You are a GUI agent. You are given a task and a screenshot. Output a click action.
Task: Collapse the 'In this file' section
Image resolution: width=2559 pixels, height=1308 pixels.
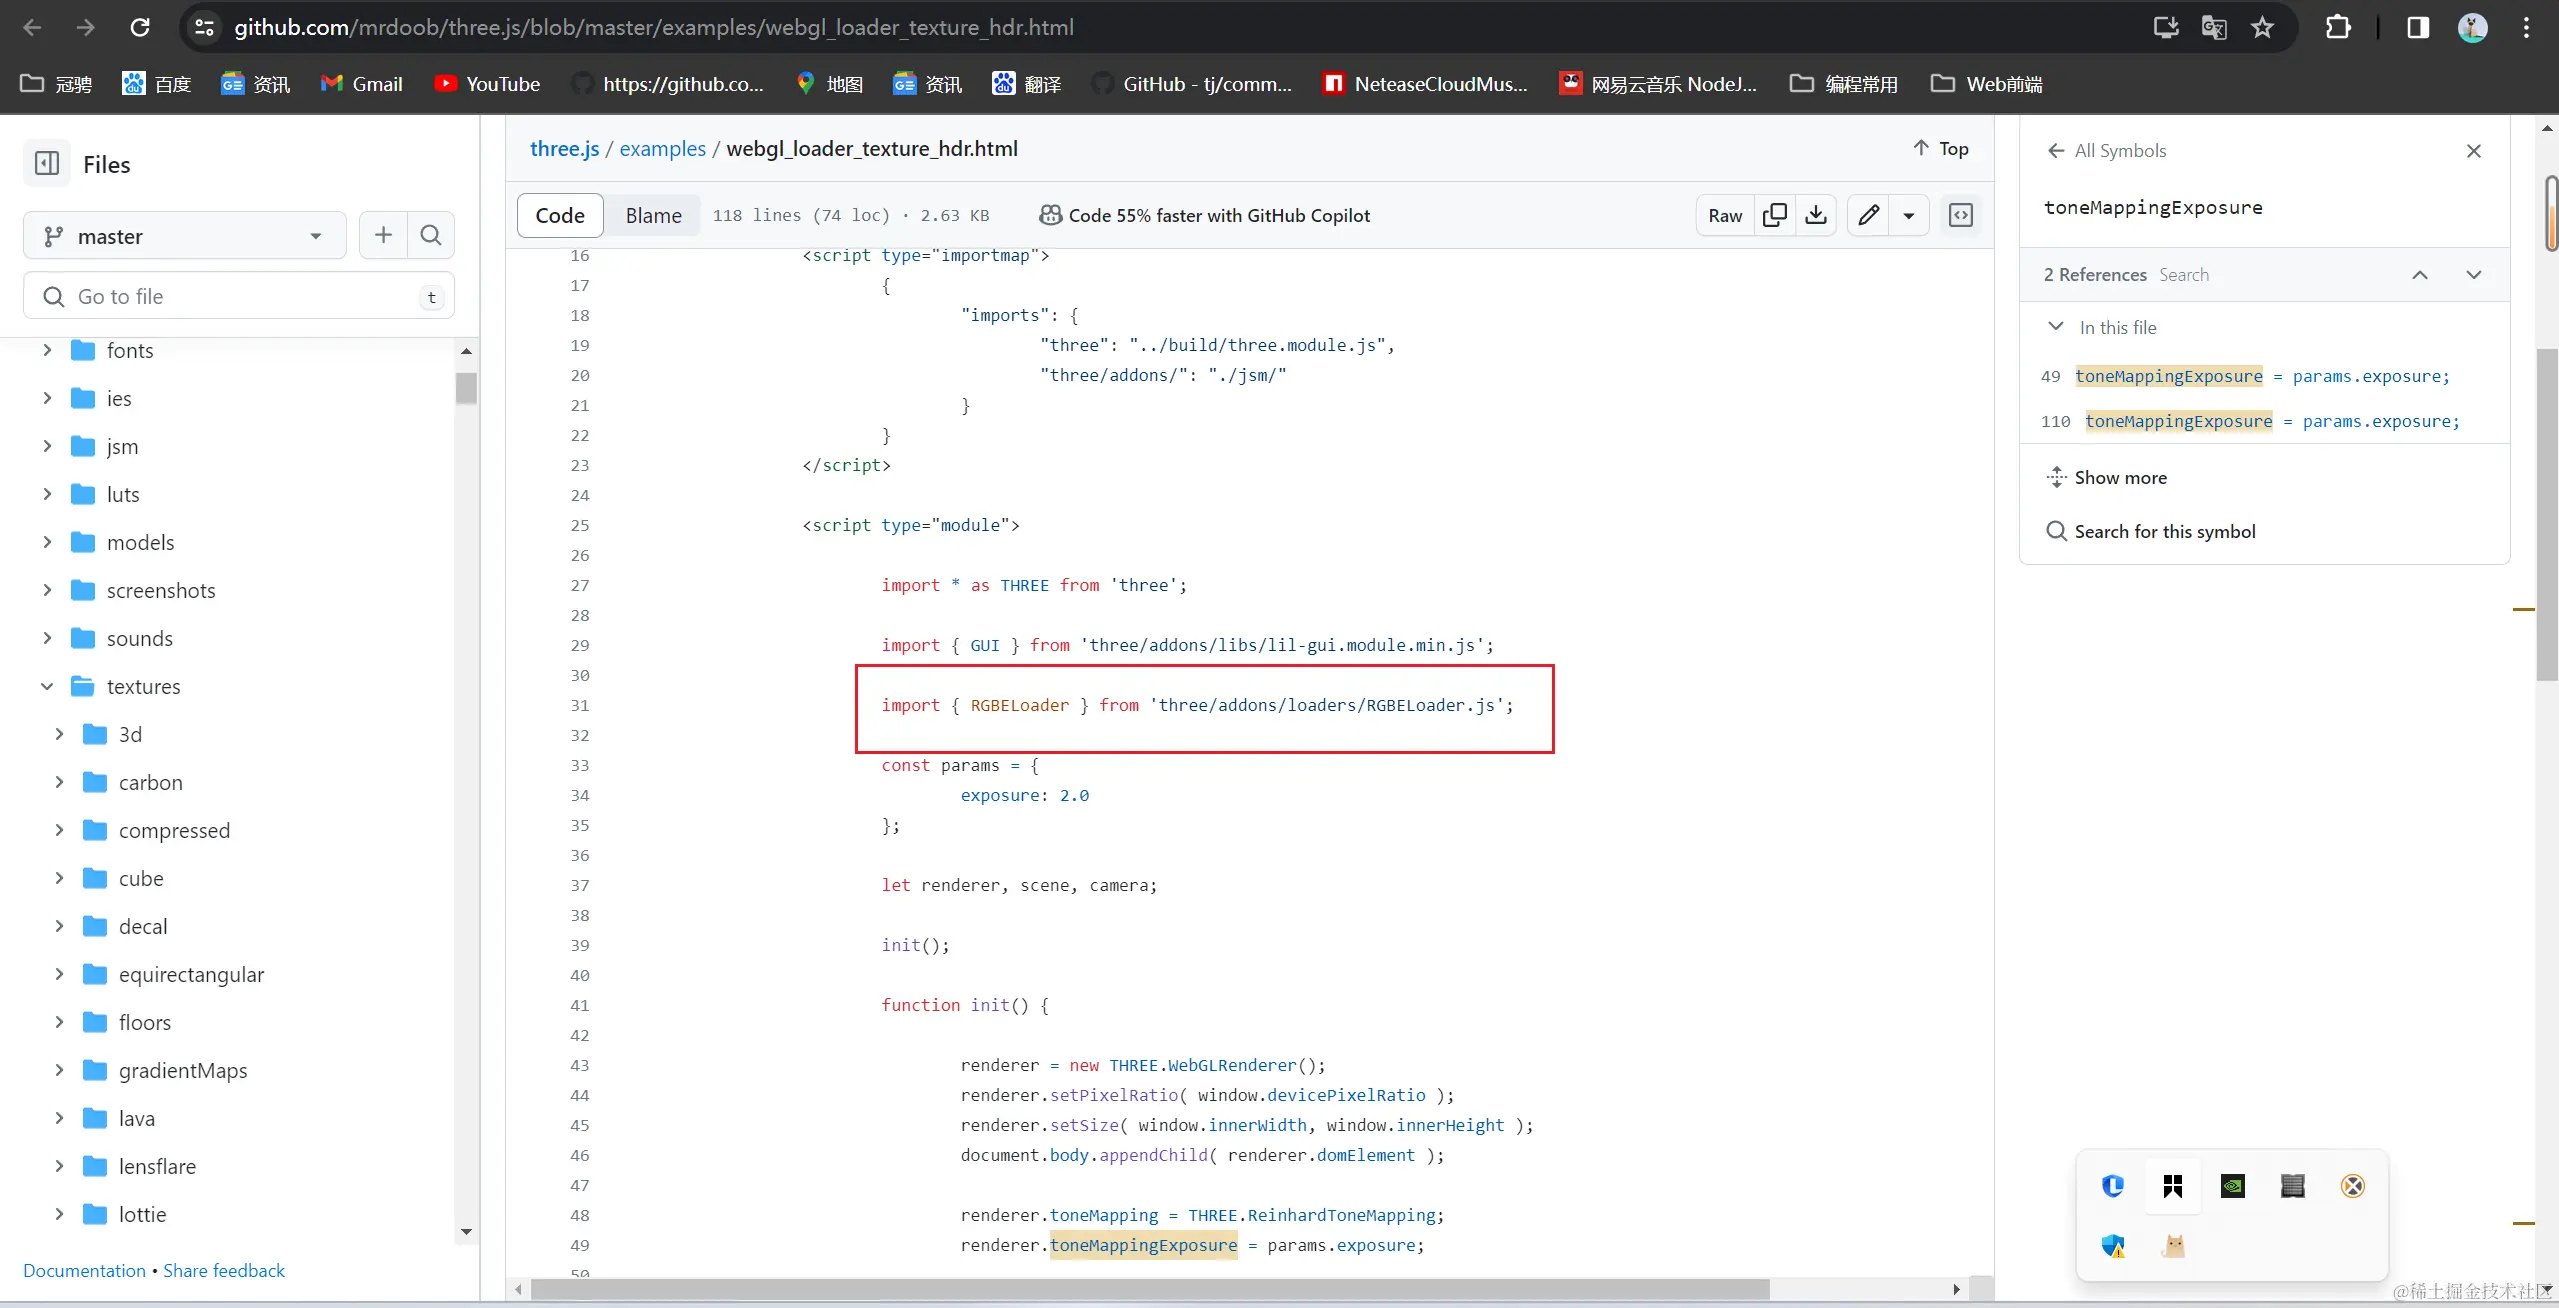[x=2056, y=327]
